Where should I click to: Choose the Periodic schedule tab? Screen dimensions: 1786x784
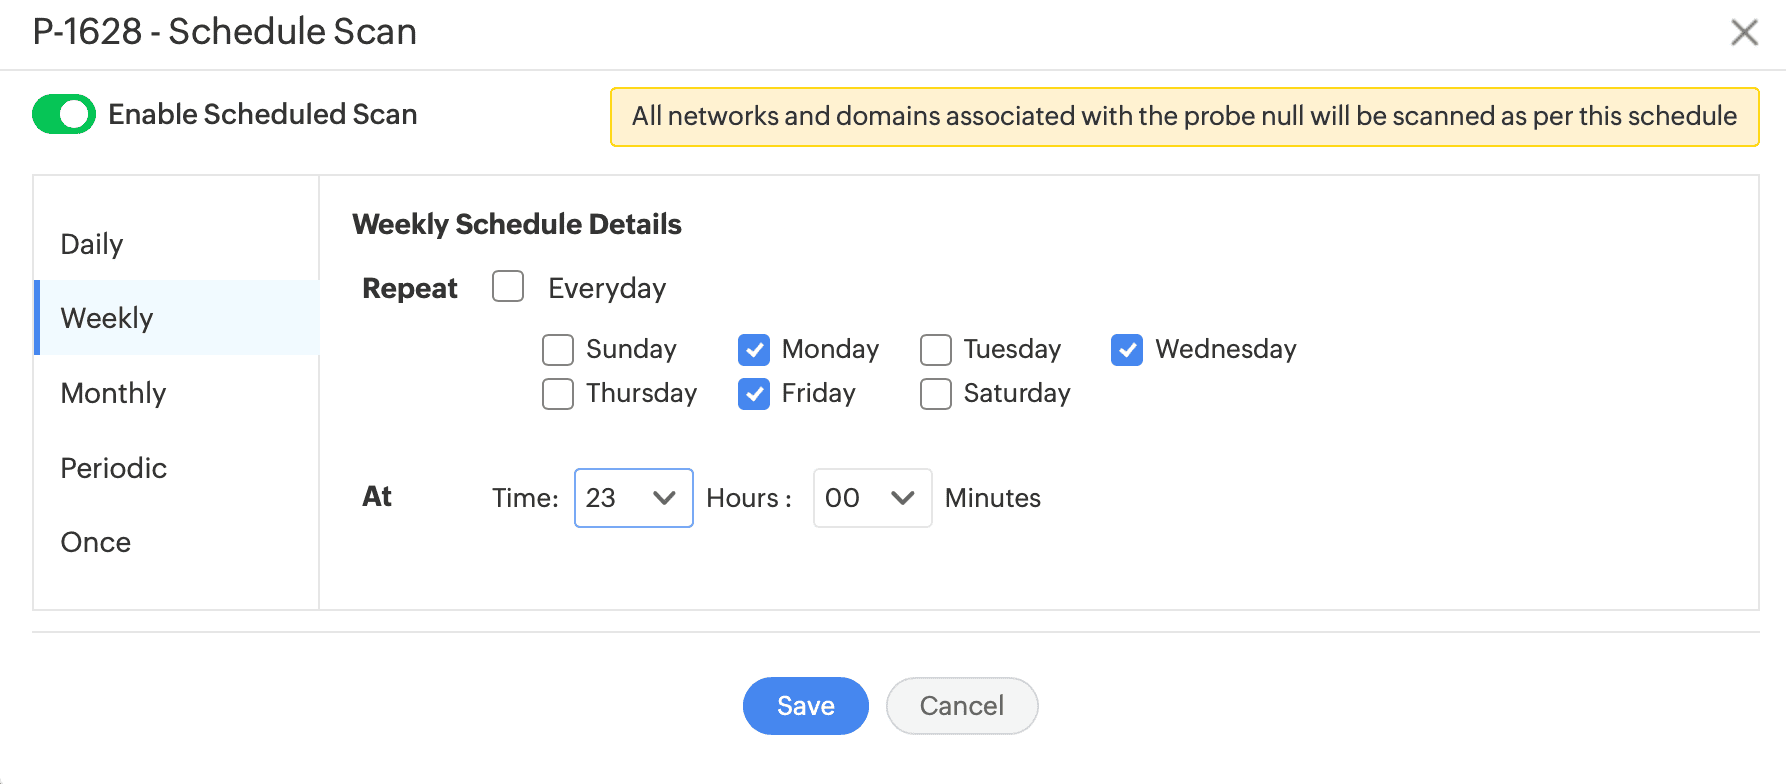113,468
